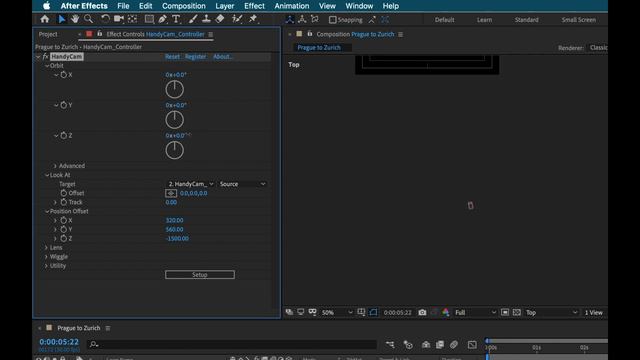Toggle Draft 3D in timeline

[x=408, y=345]
